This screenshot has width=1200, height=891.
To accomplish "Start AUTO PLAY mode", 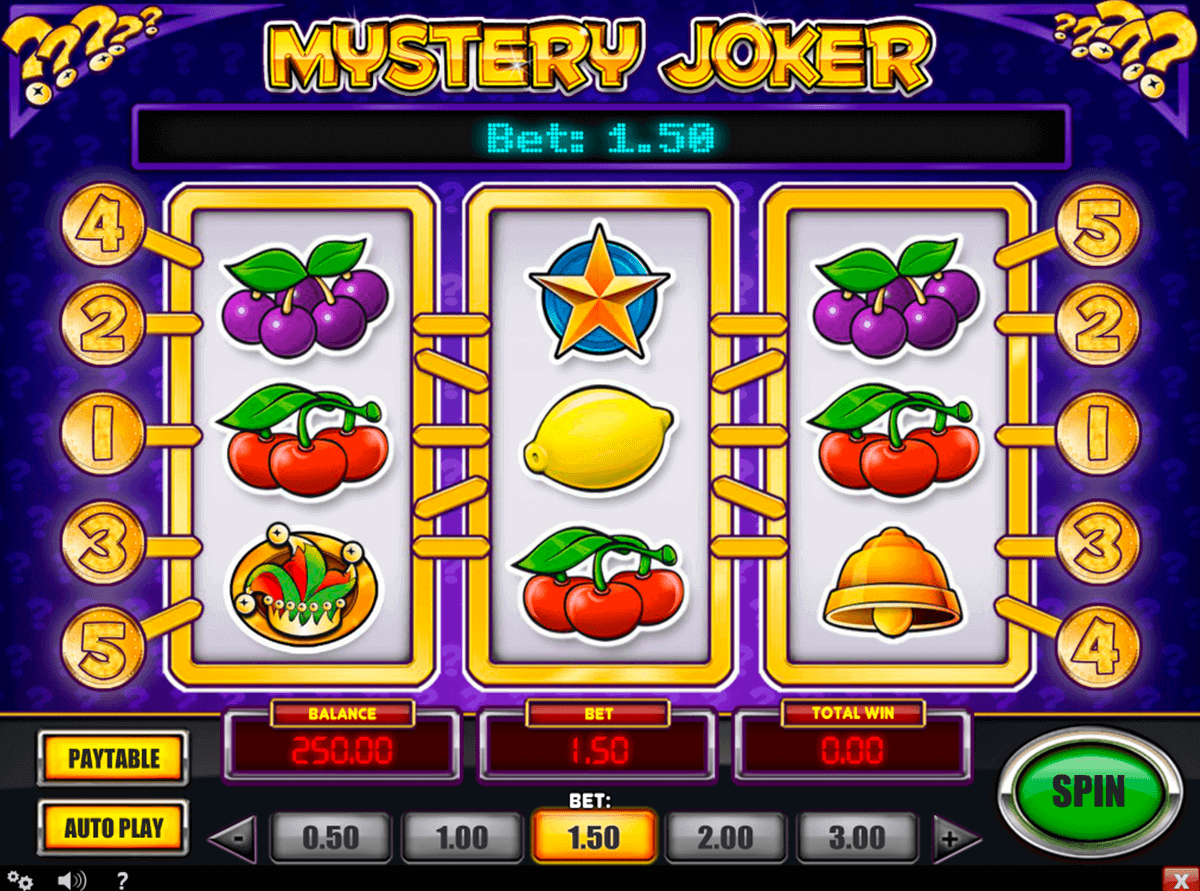I will click(114, 828).
